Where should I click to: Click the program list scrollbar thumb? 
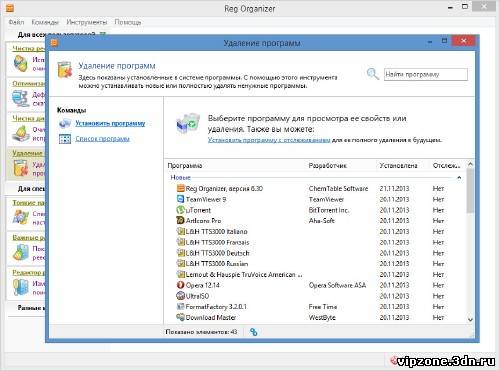click(x=470, y=191)
